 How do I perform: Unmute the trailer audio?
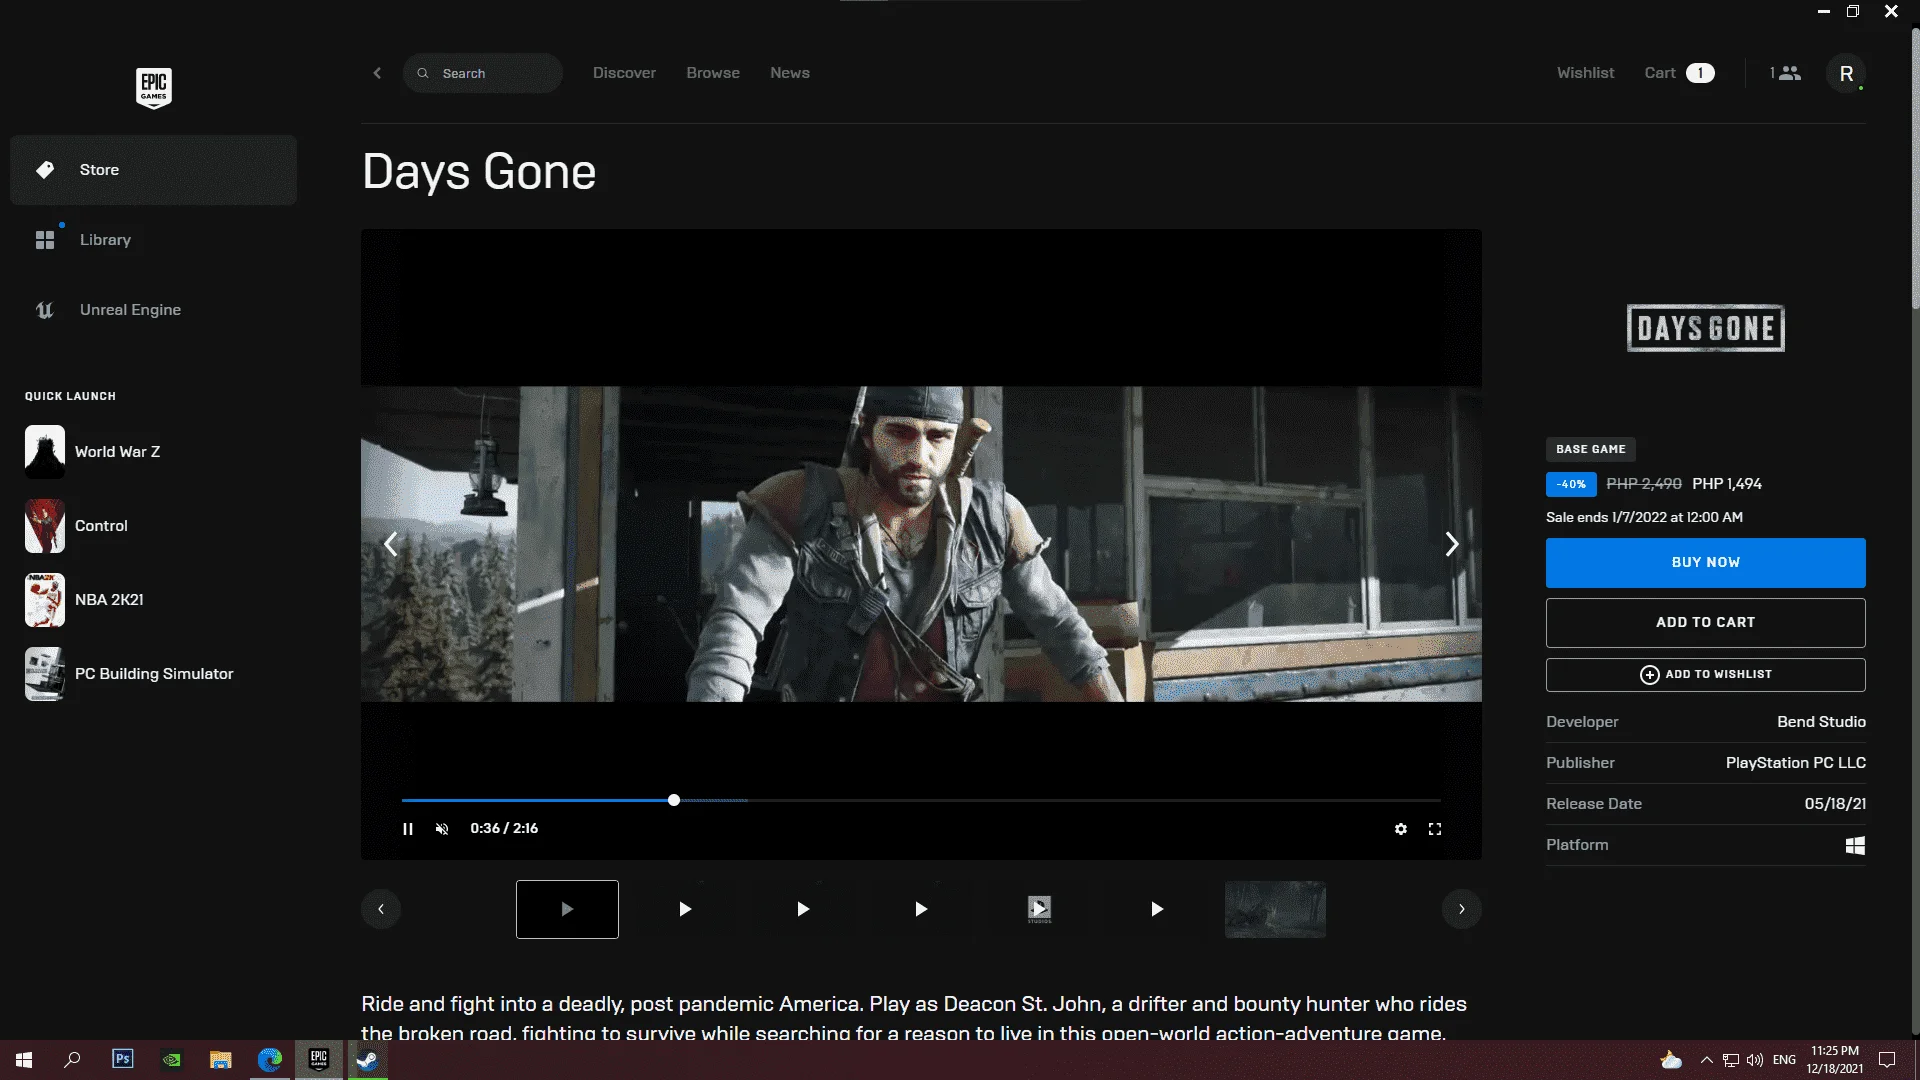442,829
